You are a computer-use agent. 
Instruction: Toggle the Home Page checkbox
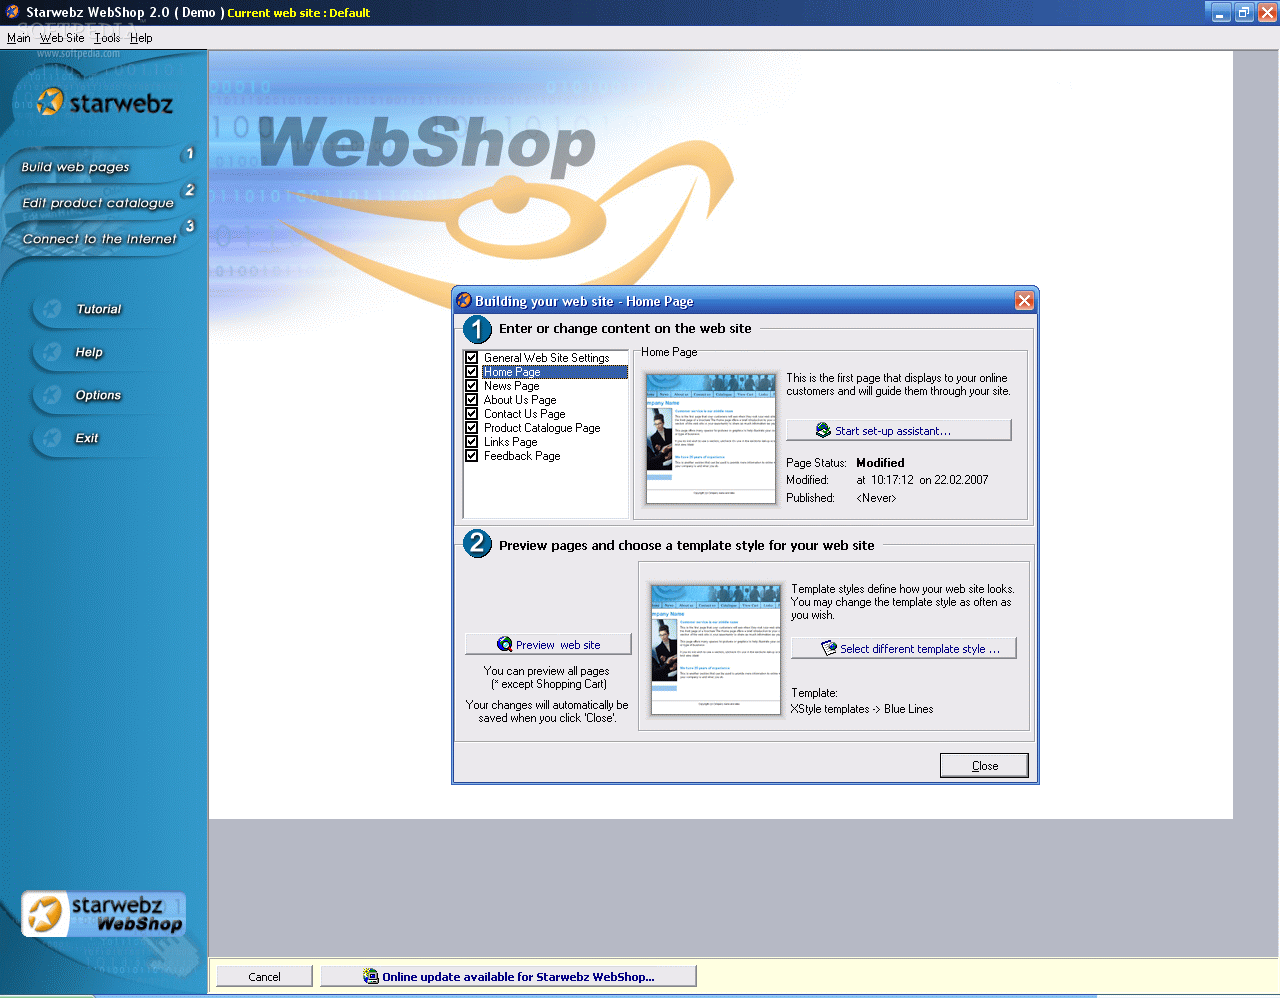[471, 371]
